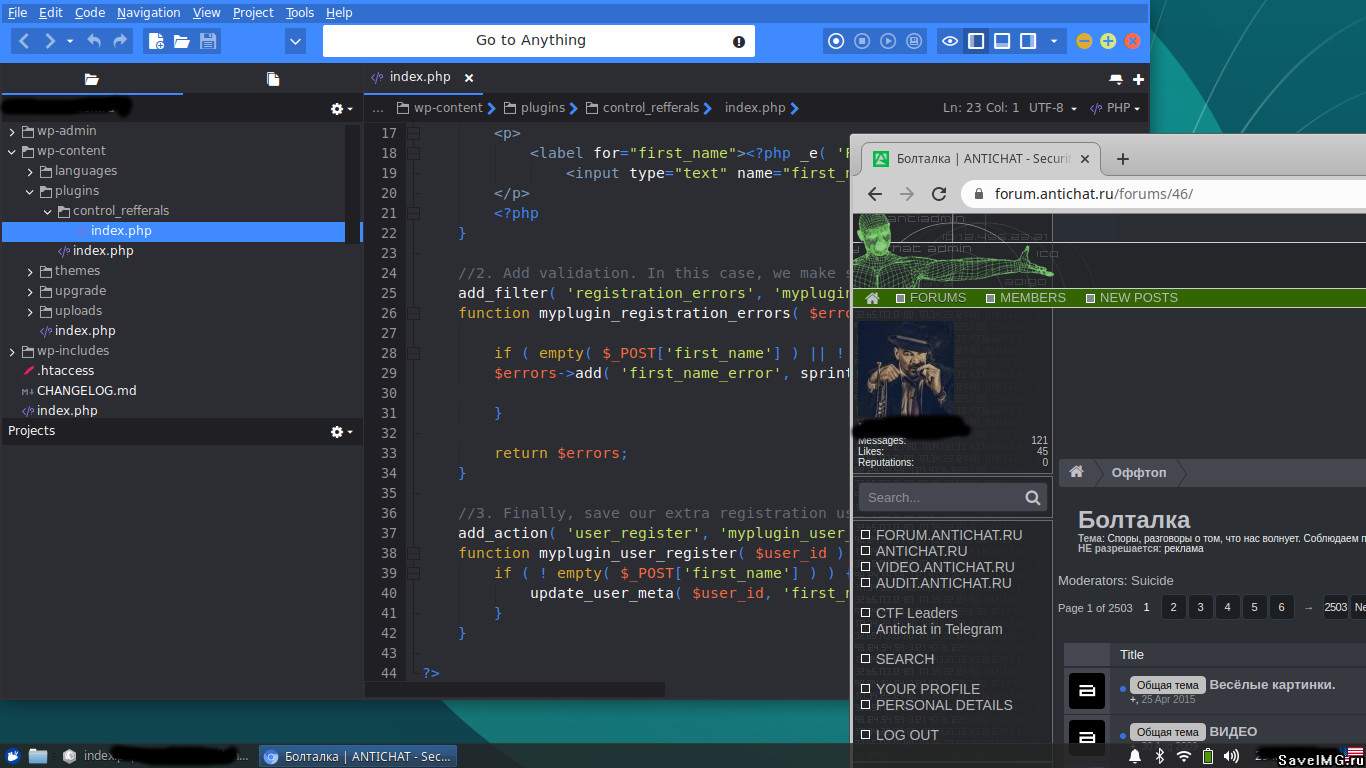Open the Navigation menu
Screen dimensions: 1366x768
click(x=148, y=12)
